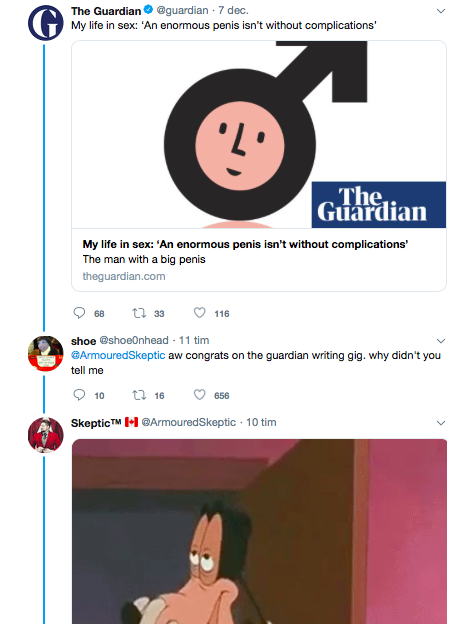This screenshot has width=475, height=624.
Task: Open The Guardian profile avatar
Action: pyautogui.click(x=45, y=23)
